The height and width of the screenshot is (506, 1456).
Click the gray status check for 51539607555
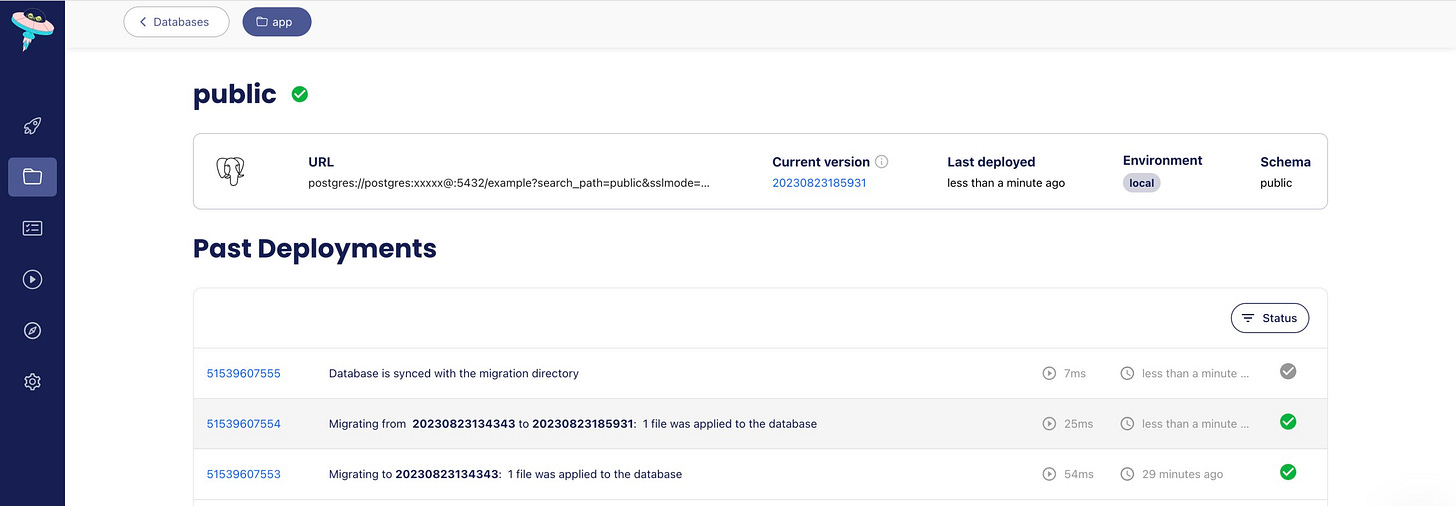(x=1288, y=371)
